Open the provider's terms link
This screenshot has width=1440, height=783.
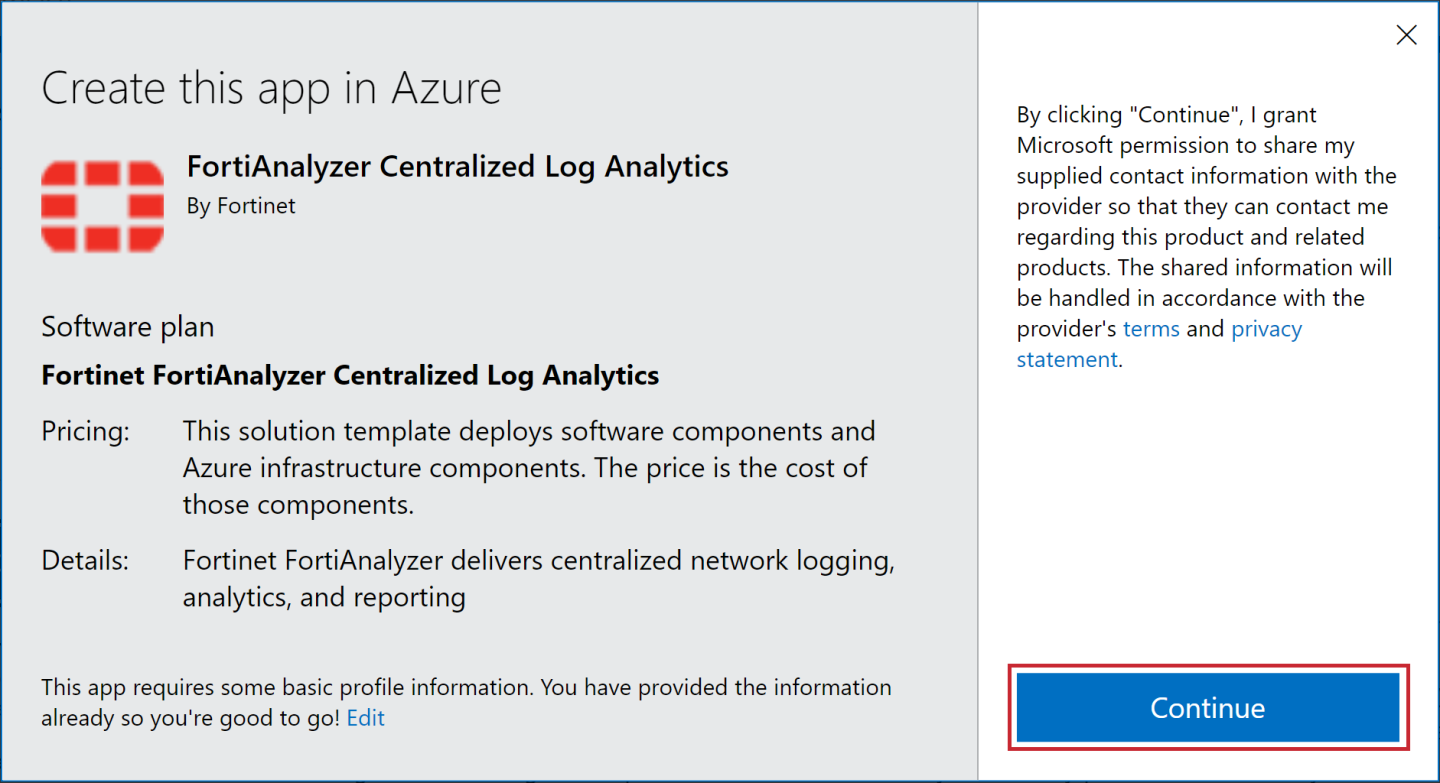point(1151,329)
